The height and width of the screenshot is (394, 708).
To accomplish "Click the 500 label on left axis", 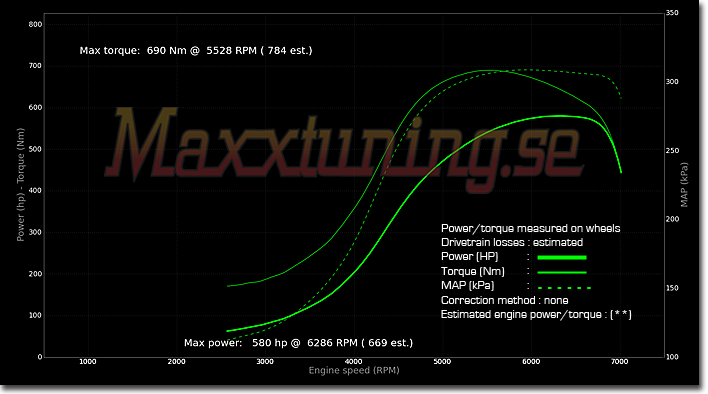I will pos(35,149).
